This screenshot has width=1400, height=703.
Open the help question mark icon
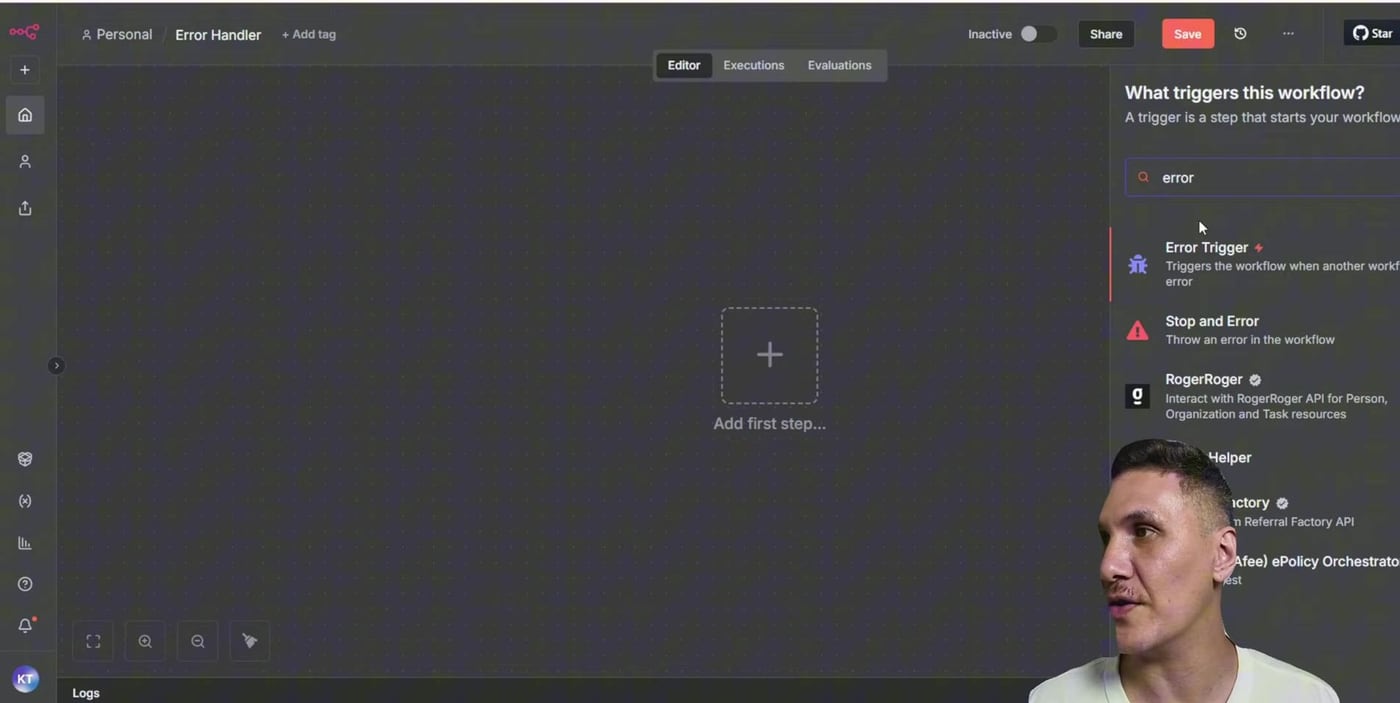25,584
